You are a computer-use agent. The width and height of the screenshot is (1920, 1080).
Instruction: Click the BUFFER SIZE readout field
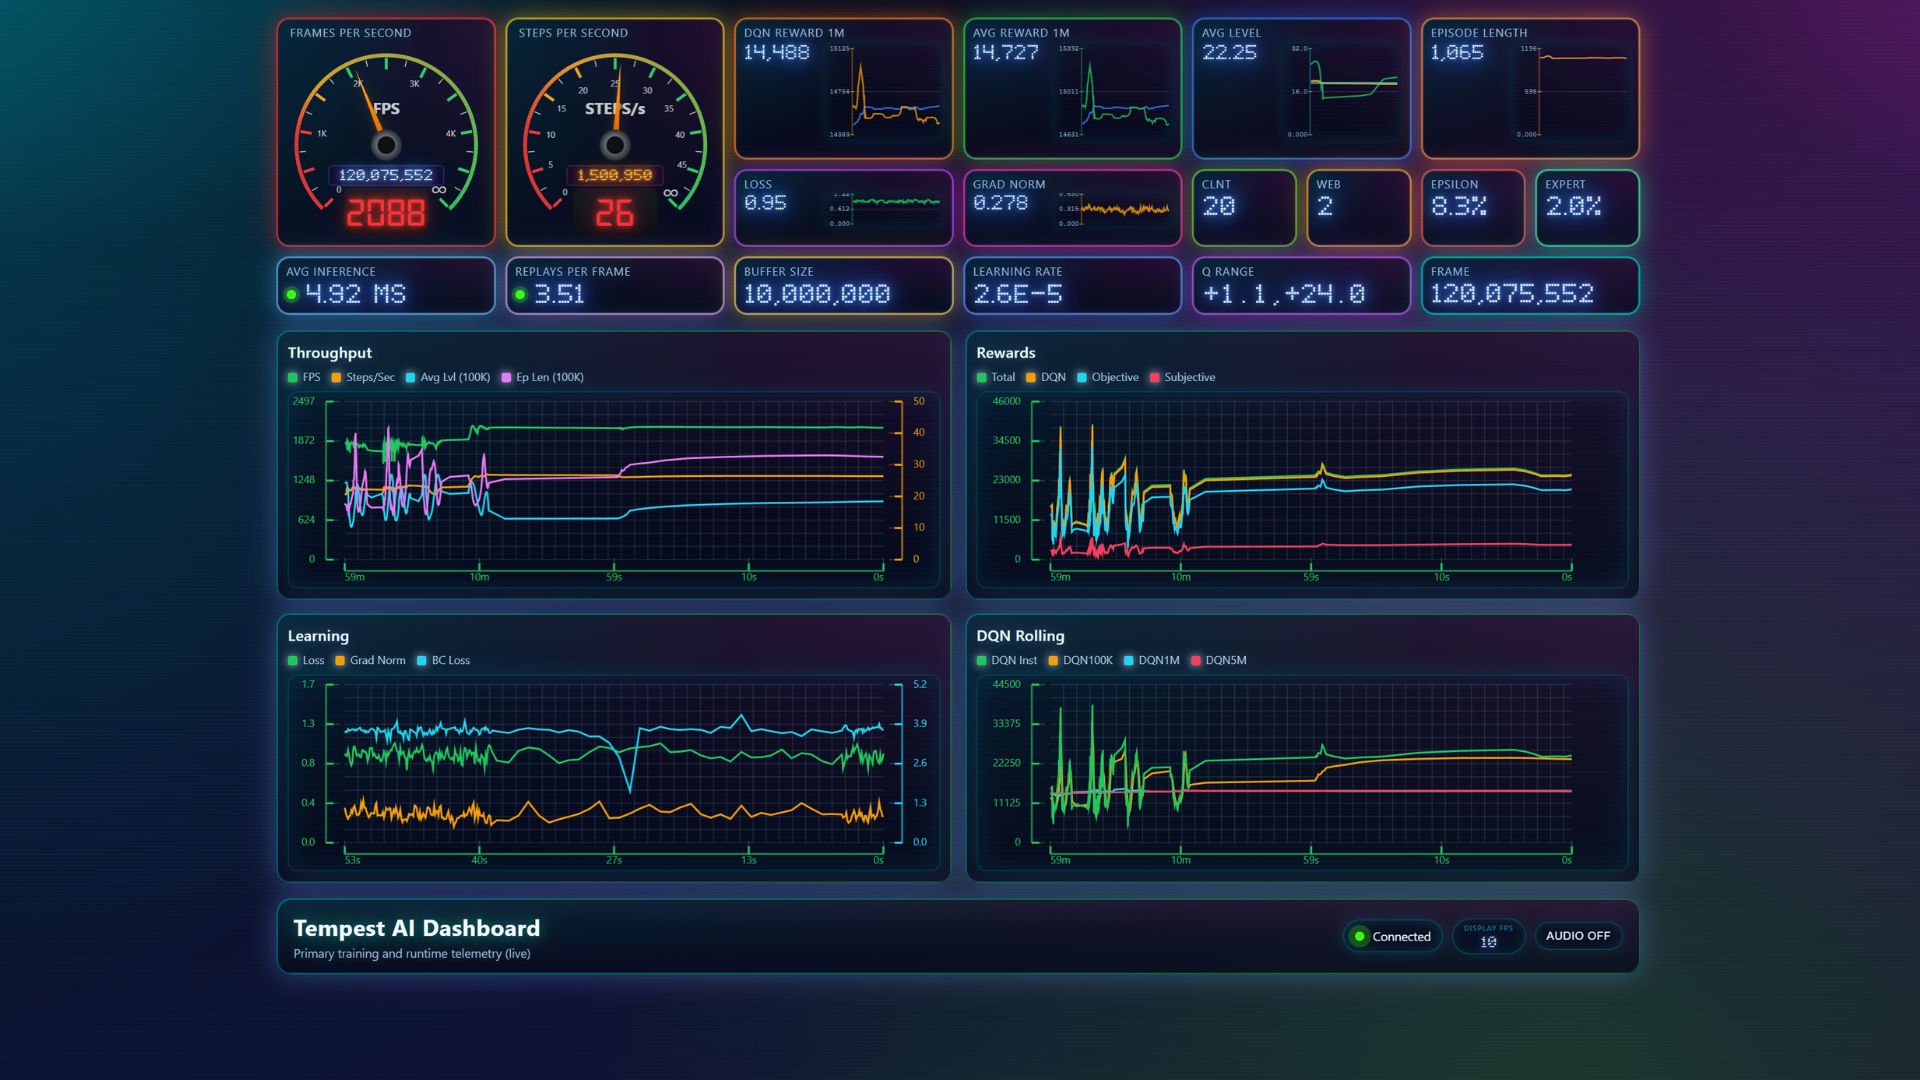843,286
